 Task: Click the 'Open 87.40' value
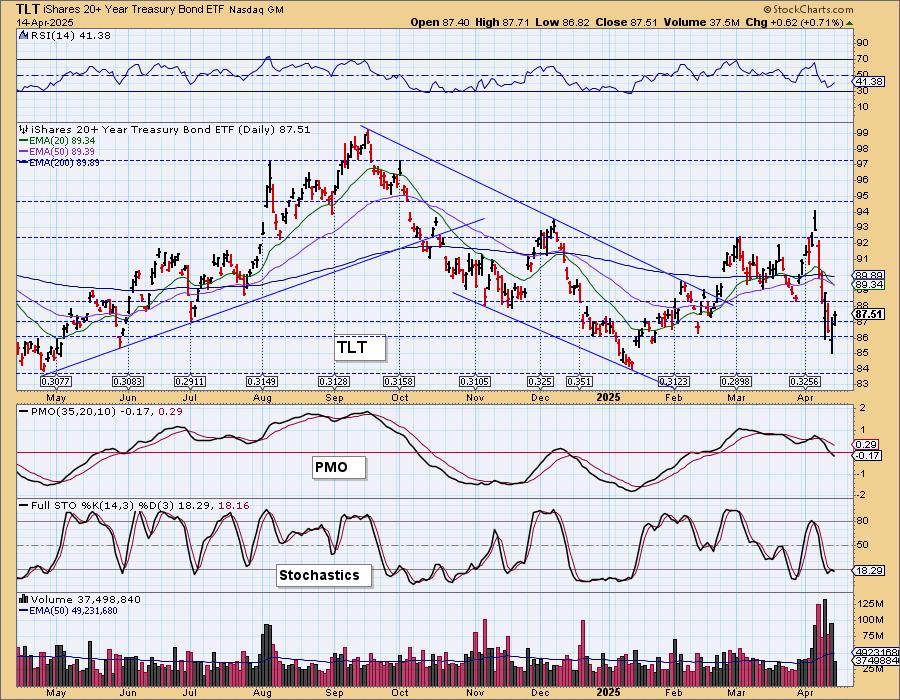[440, 22]
